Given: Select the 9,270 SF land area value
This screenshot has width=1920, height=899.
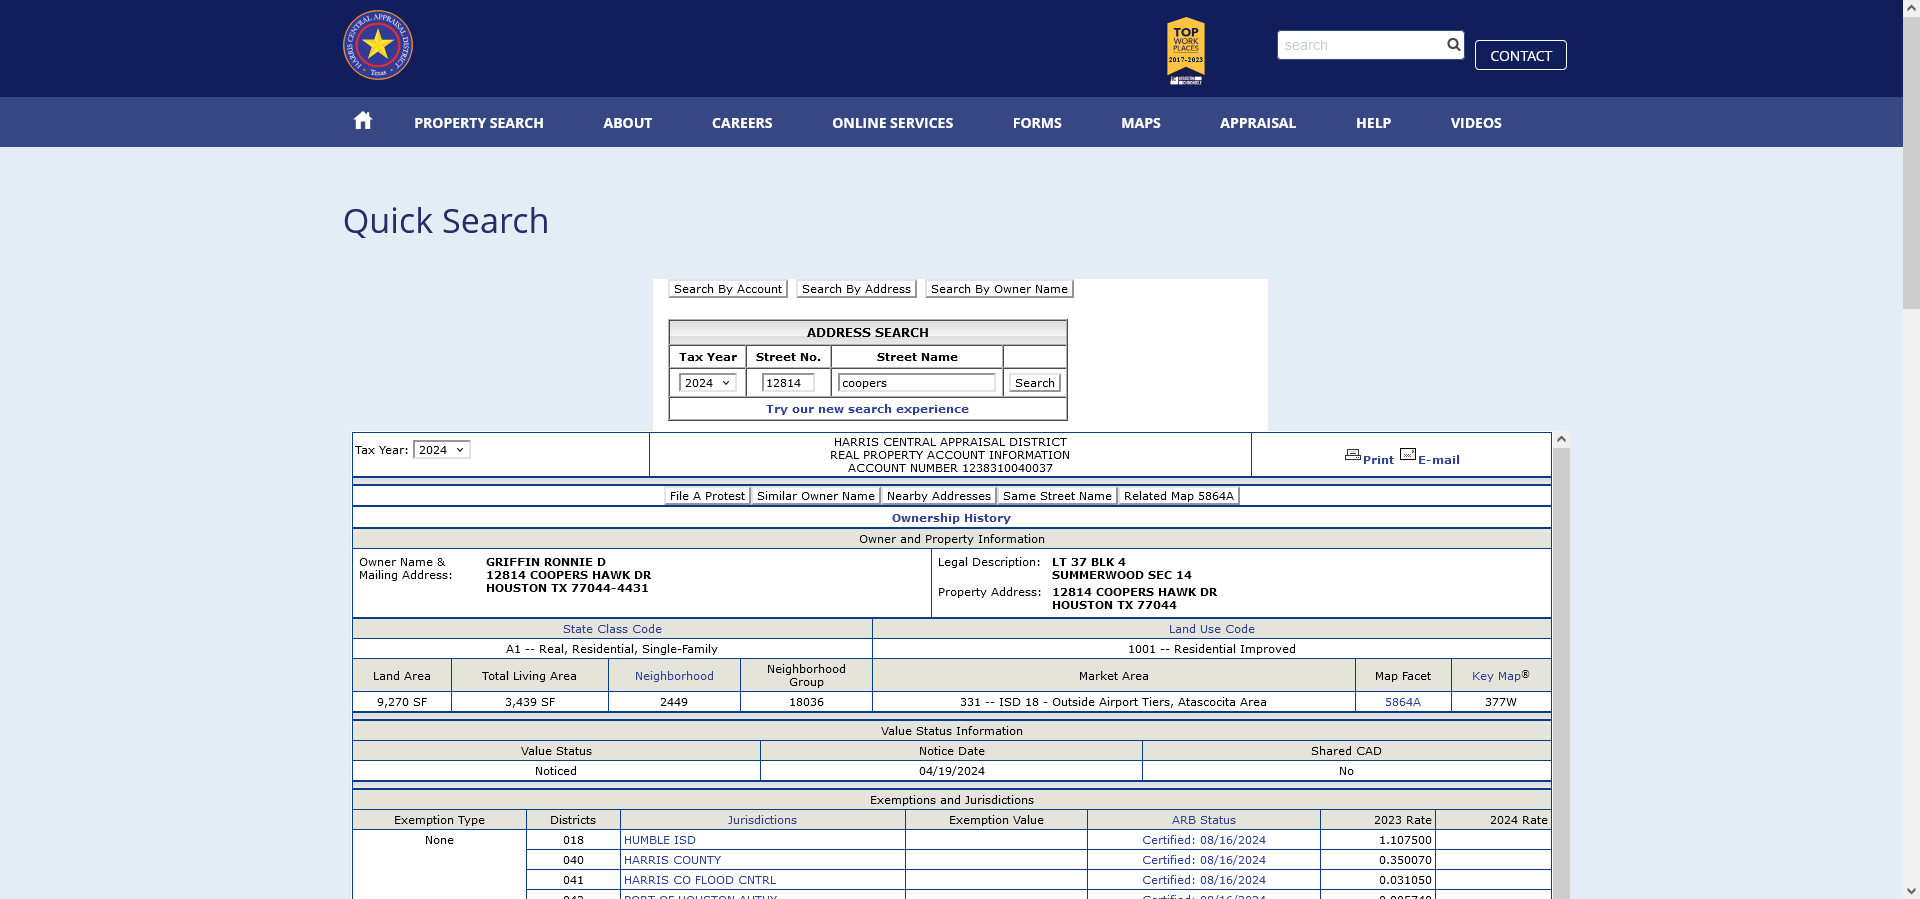Looking at the screenshot, I should coord(402,702).
